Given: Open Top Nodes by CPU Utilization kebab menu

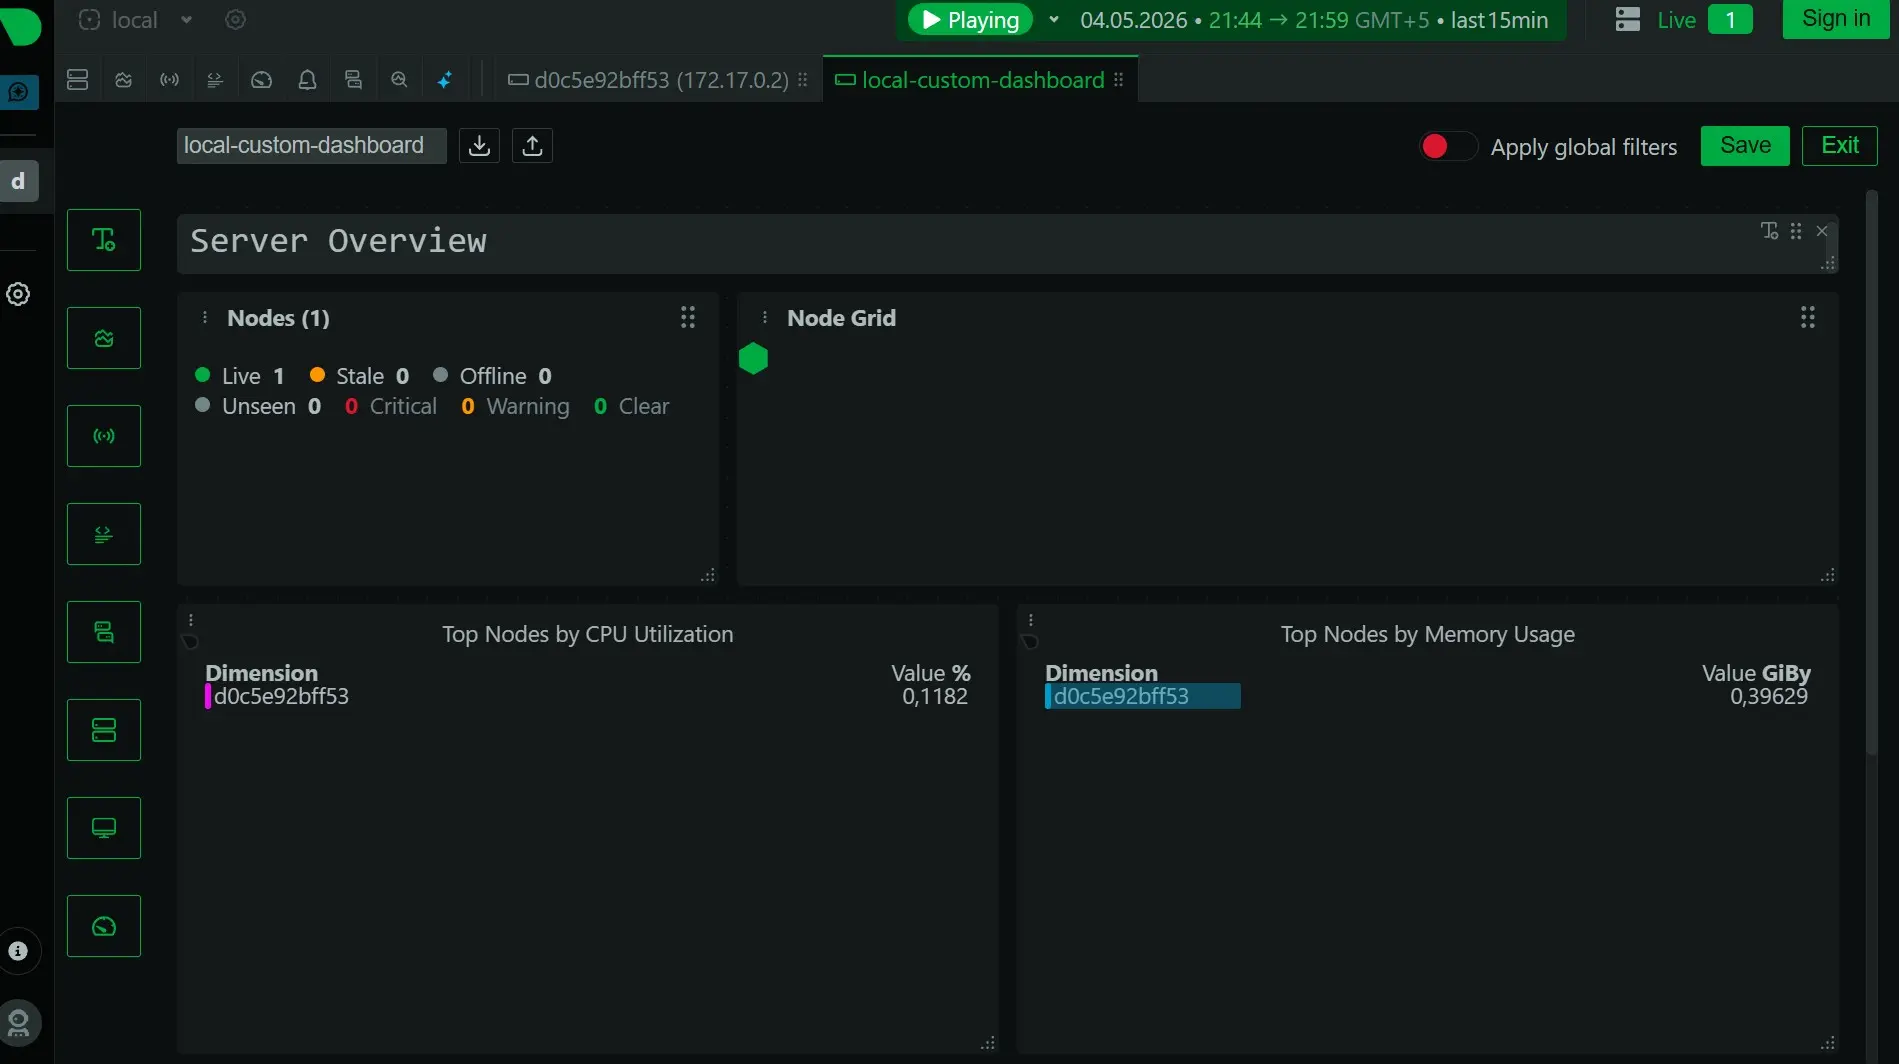Looking at the screenshot, I should pyautogui.click(x=191, y=620).
